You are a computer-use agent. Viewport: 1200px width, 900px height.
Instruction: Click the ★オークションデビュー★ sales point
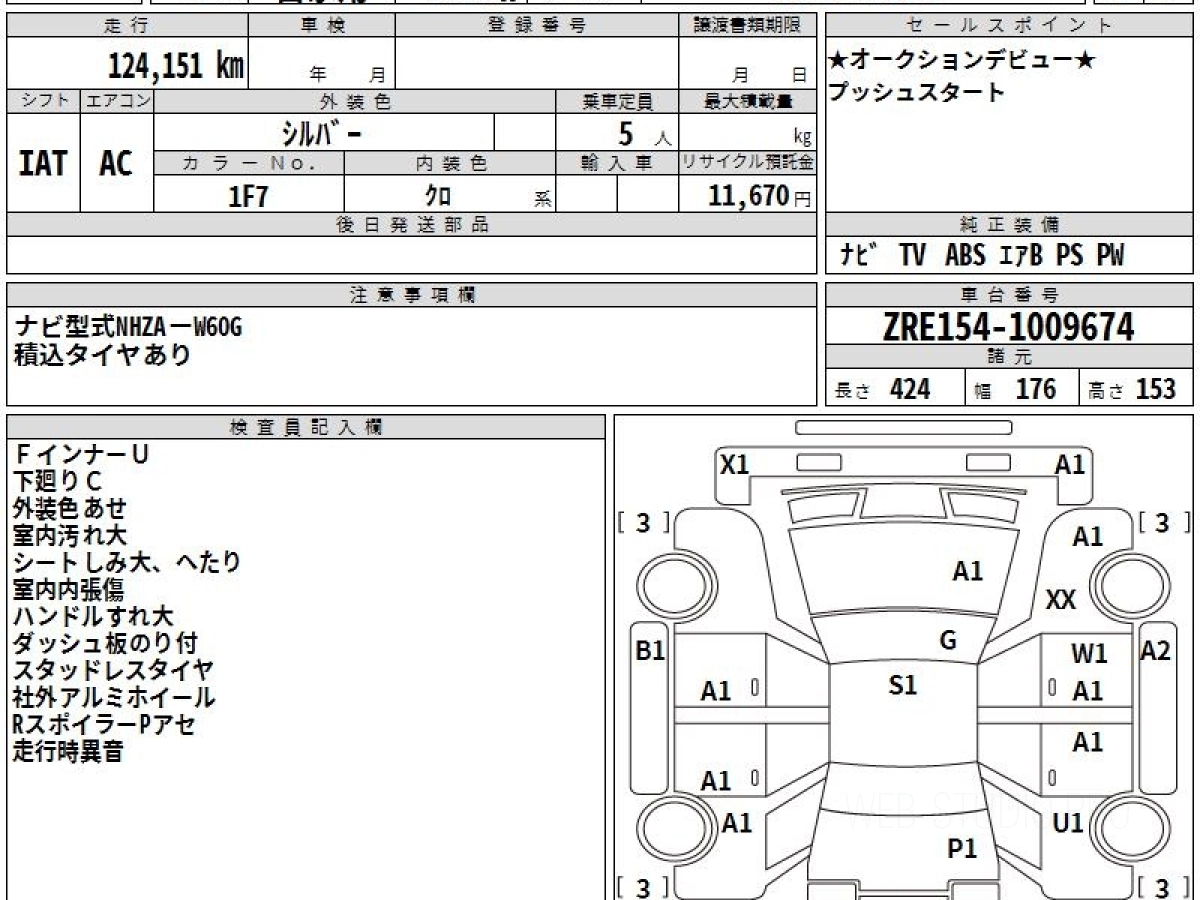(x=962, y=60)
